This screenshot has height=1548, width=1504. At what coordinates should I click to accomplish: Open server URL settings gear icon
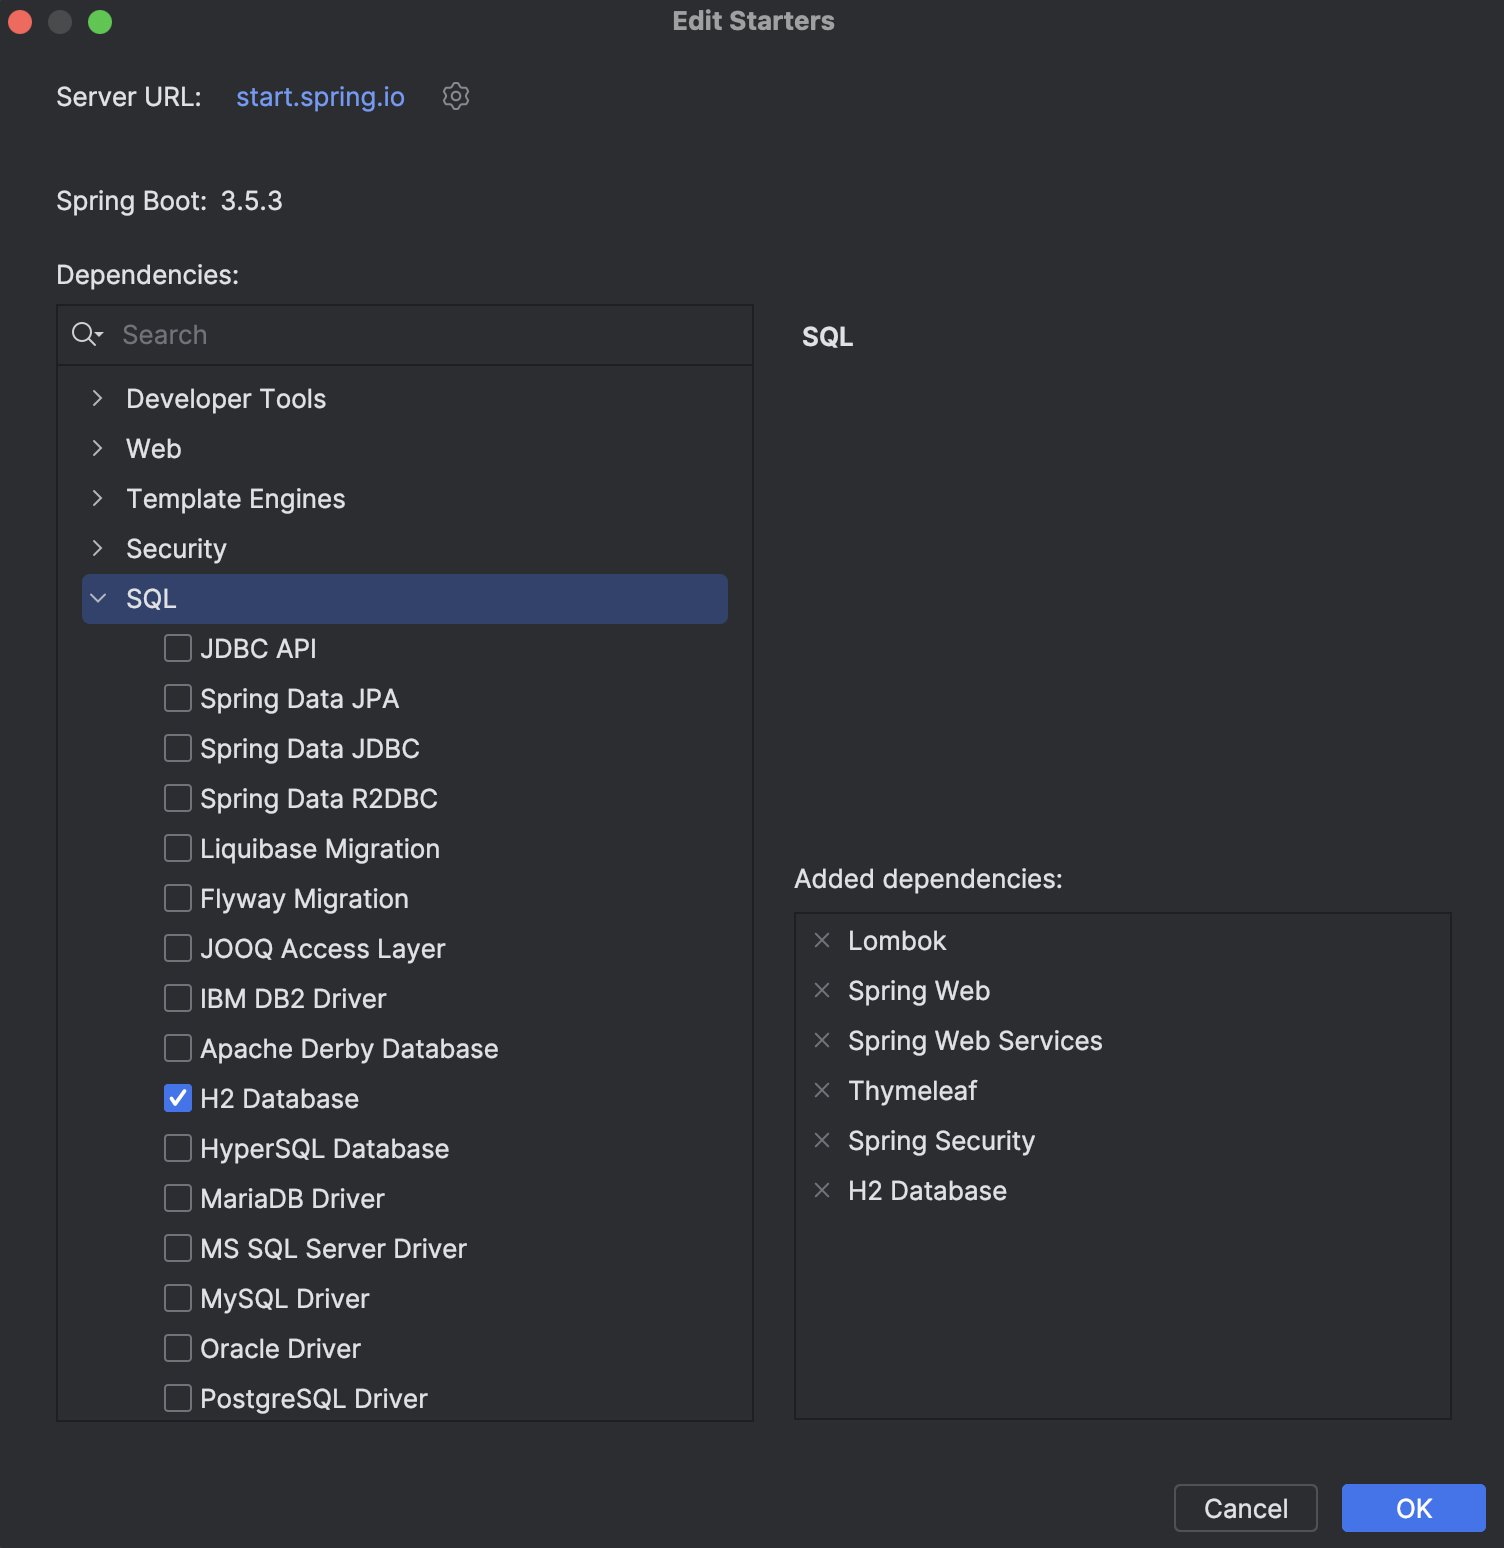[456, 96]
